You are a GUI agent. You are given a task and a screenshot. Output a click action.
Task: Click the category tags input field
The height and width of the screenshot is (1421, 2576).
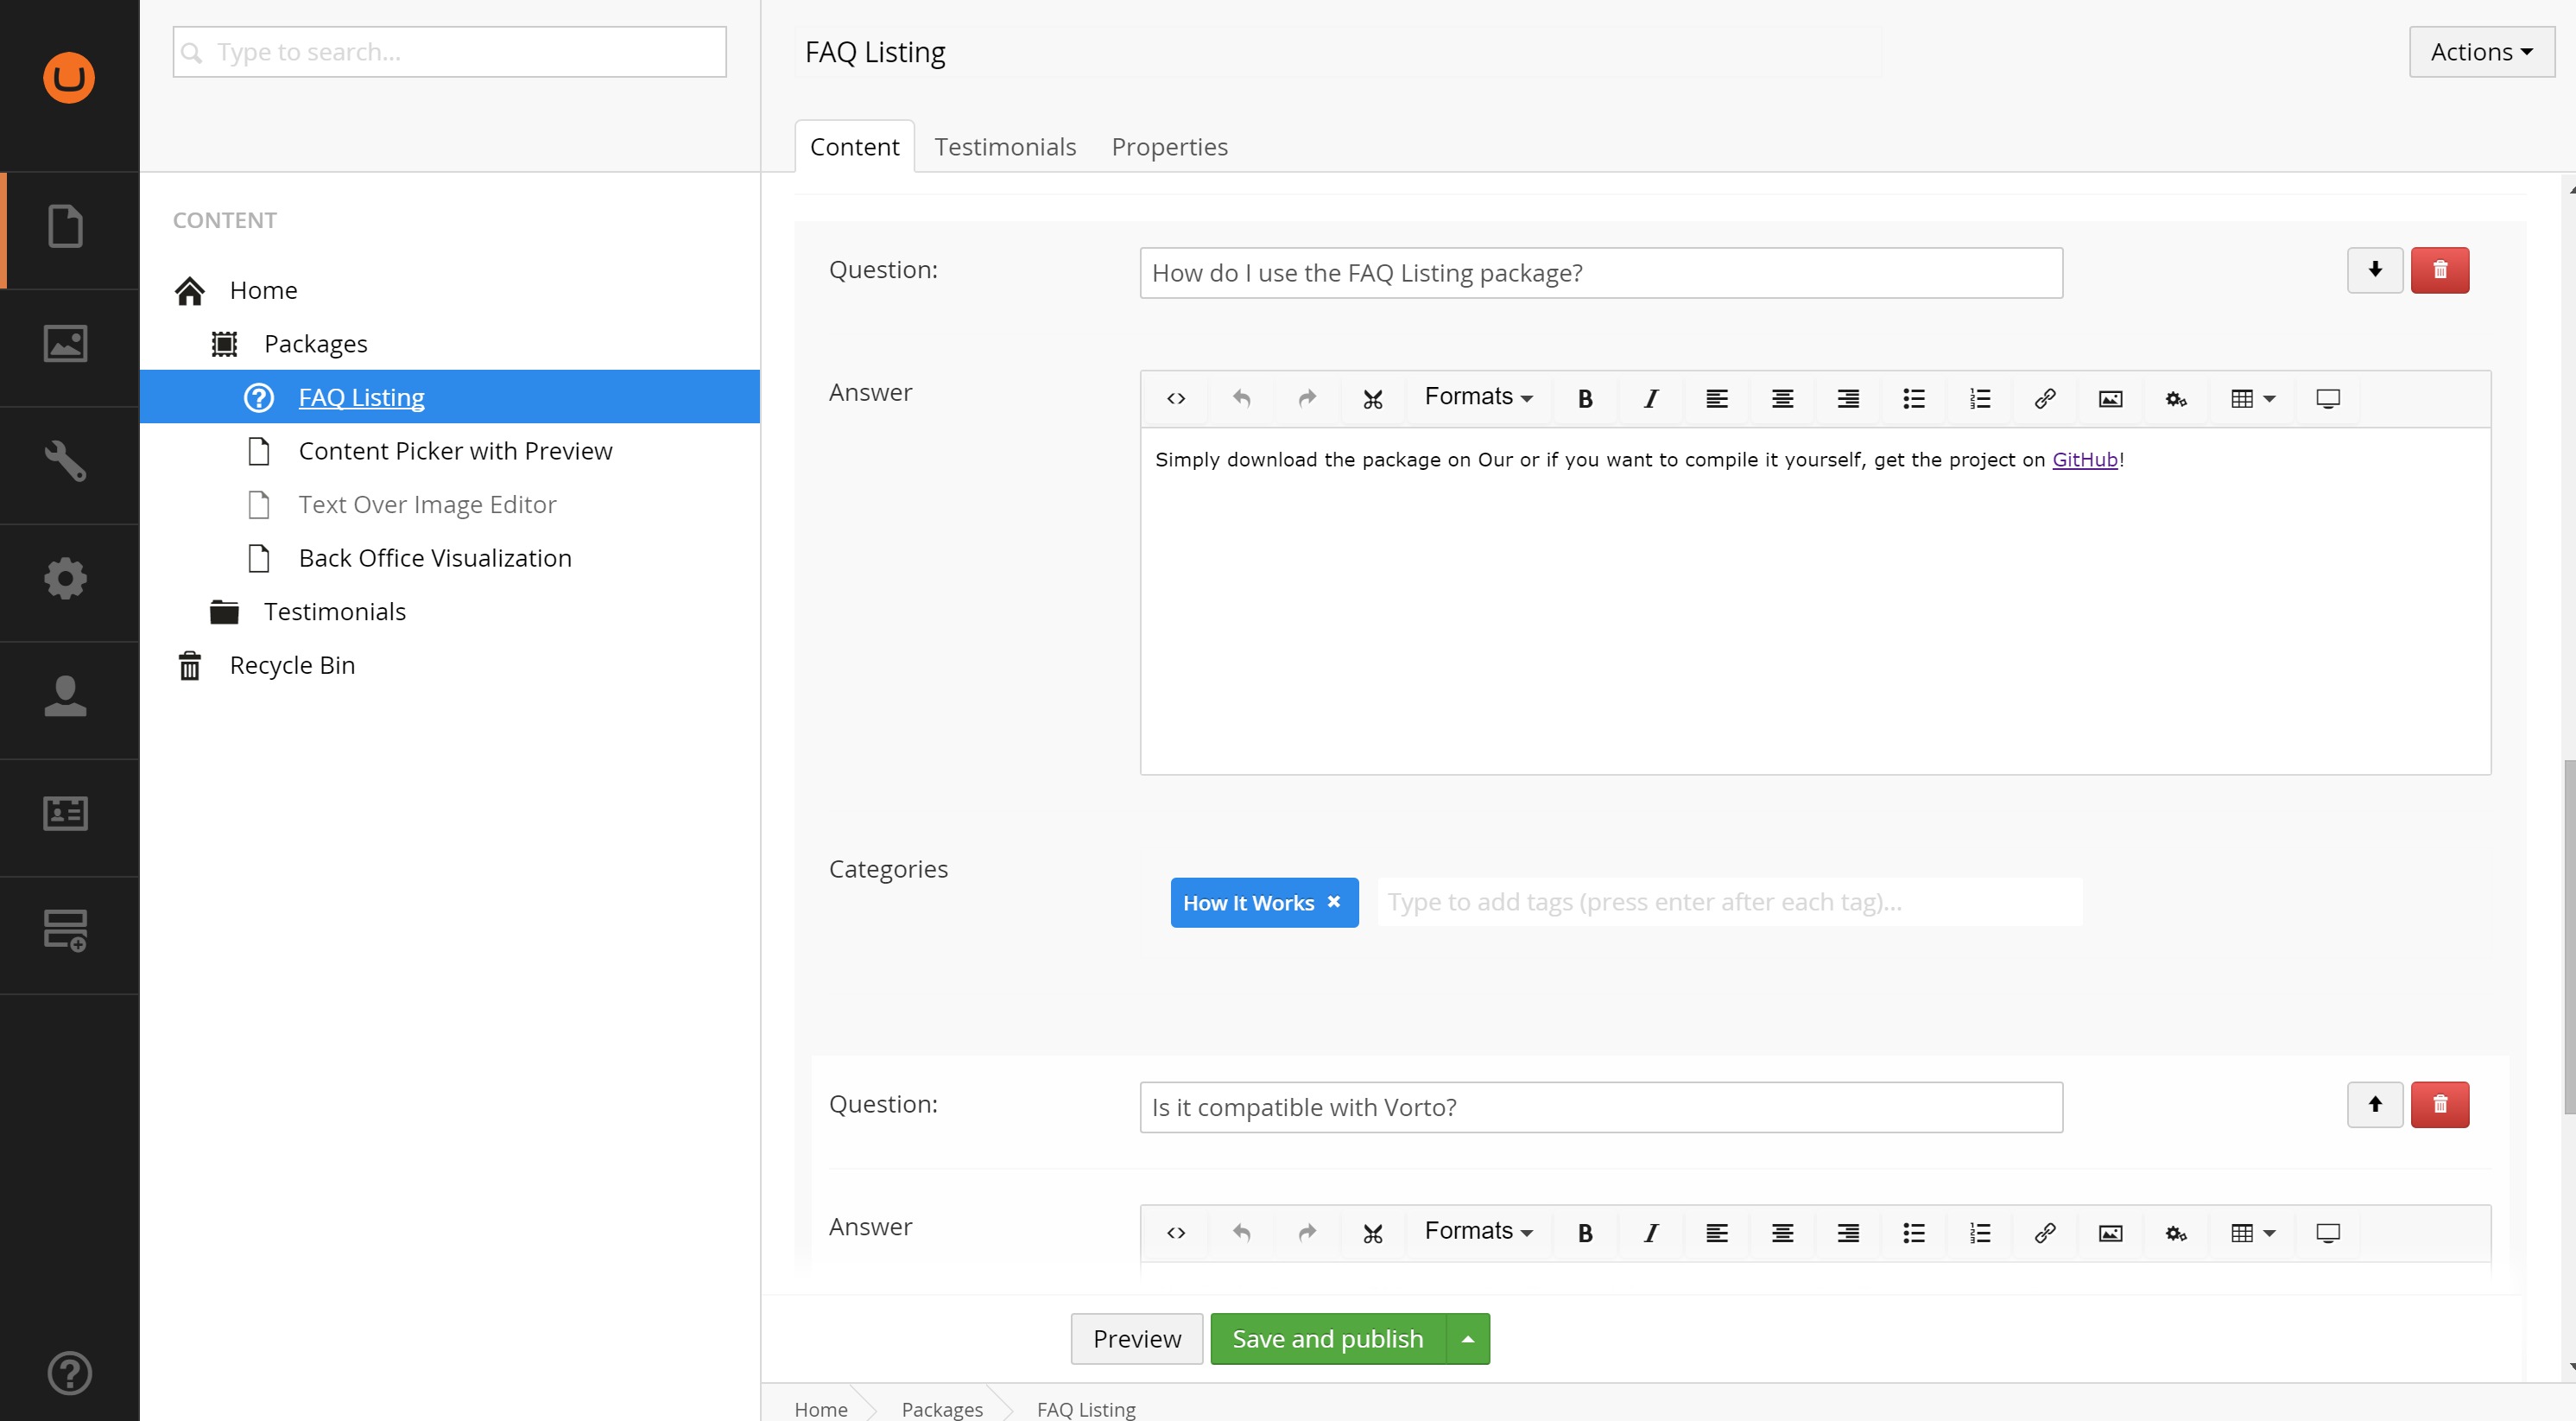tap(1729, 902)
